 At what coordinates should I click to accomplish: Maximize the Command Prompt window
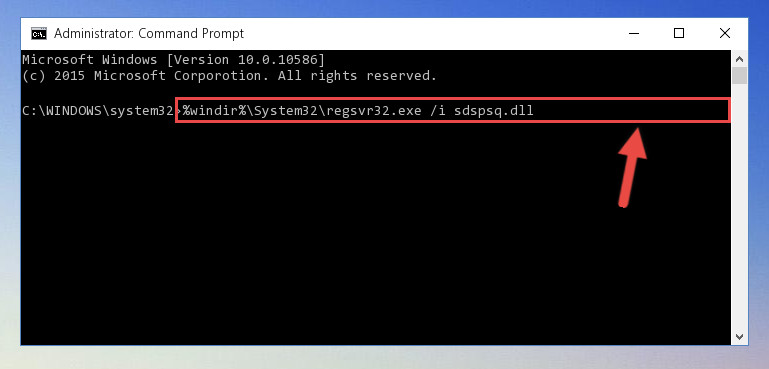679,33
